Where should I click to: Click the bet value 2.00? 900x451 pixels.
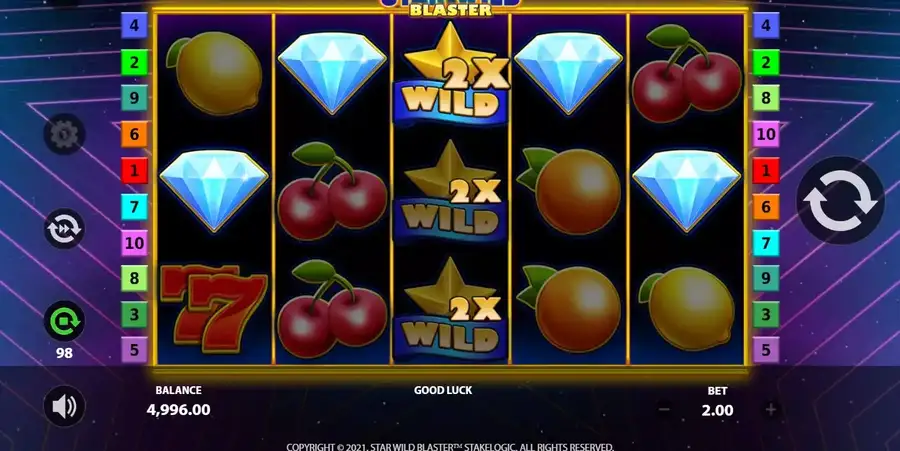(x=717, y=410)
